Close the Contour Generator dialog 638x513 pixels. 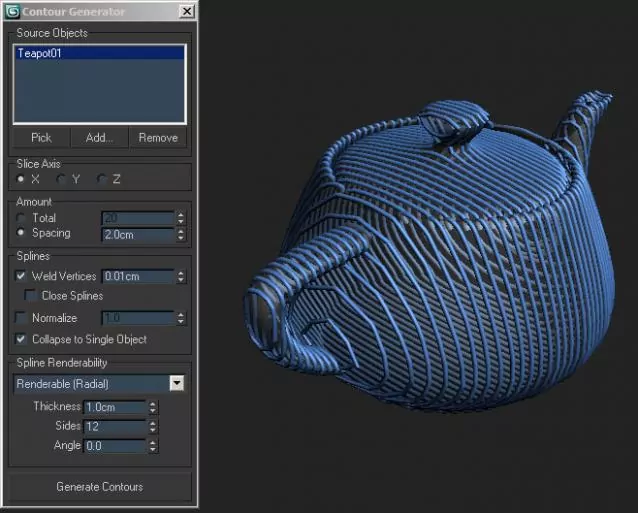(x=186, y=11)
